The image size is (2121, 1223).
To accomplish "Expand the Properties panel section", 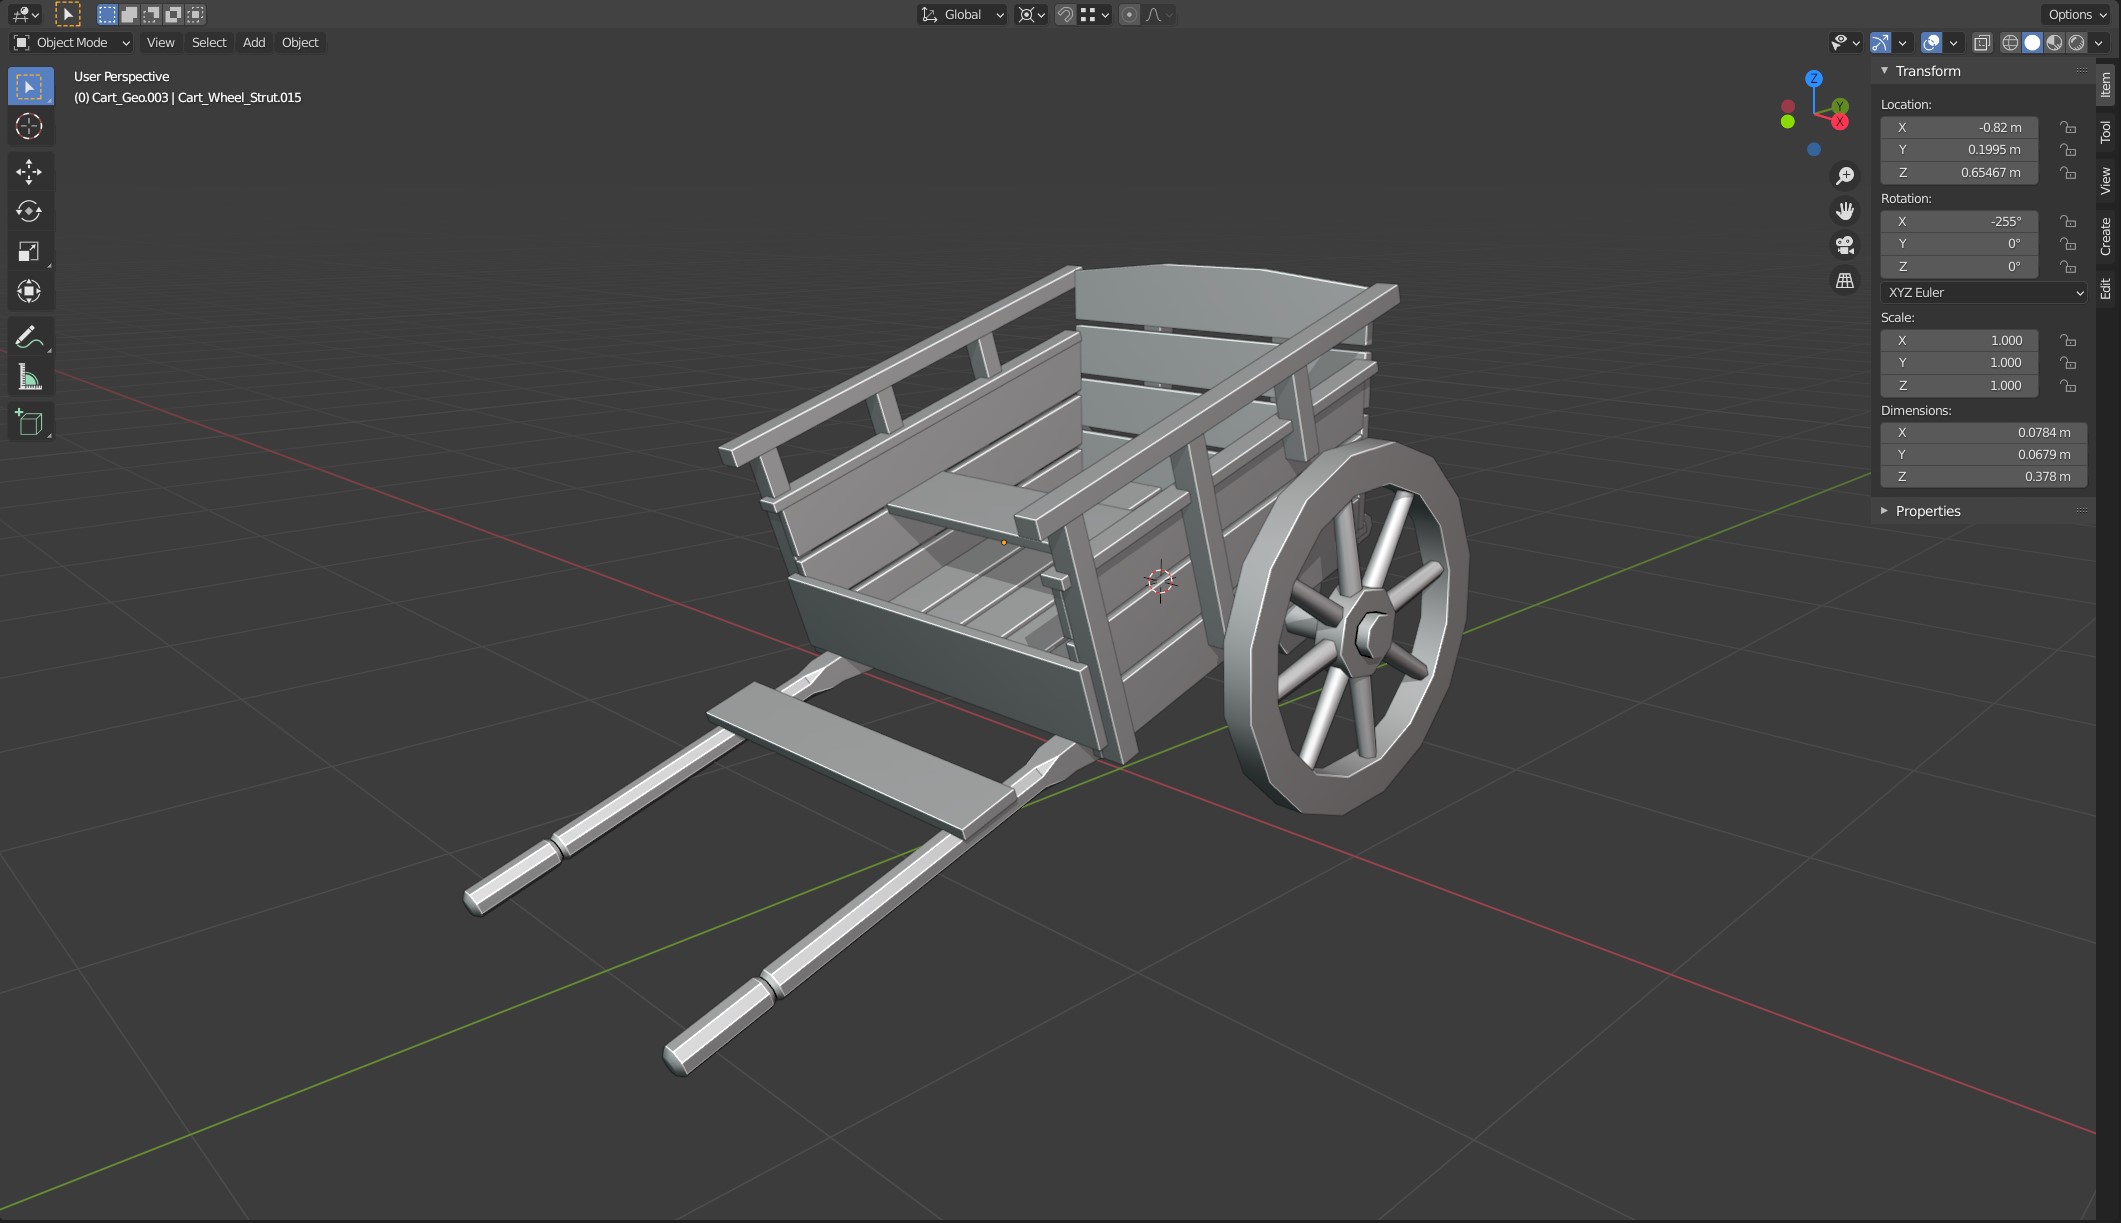I will coord(1927,511).
